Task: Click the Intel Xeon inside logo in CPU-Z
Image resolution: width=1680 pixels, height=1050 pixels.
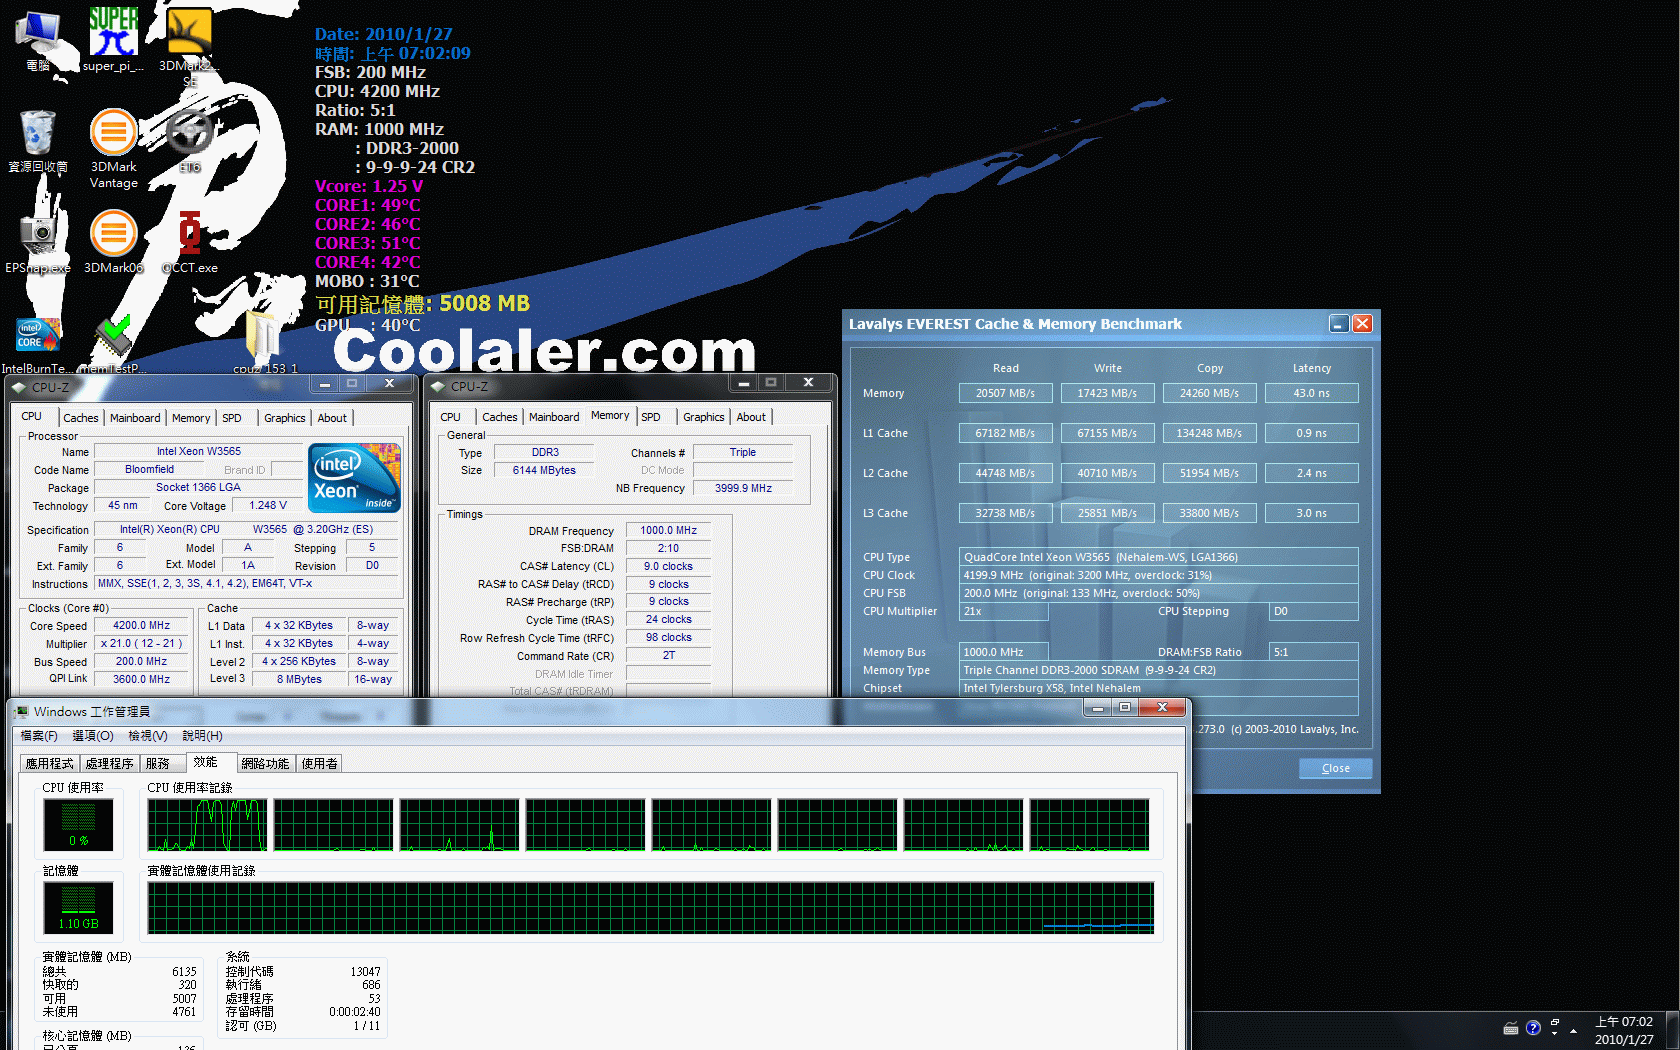Action: 354,478
